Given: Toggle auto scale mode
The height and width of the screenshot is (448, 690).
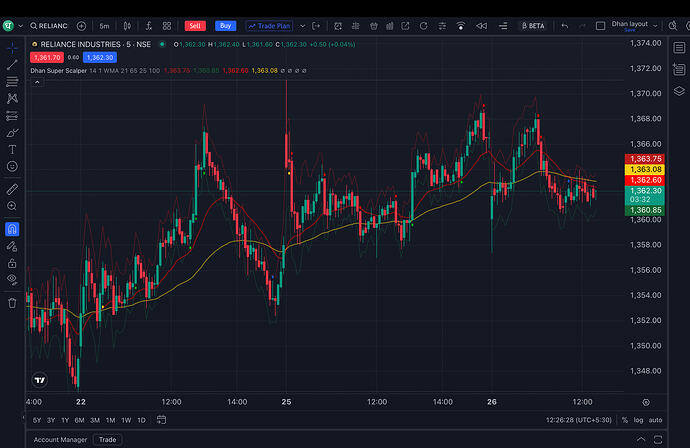Looking at the screenshot, I should click(x=655, y=420).
